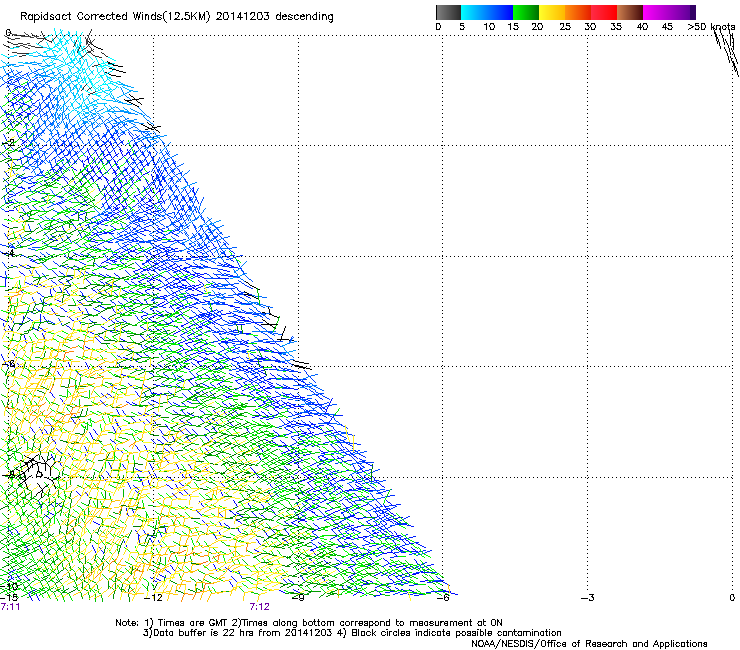Image resolution: width=740 pixels, height=650 pixels.
Task: Click the '>50 knots' legend label
Action: tap(711, 27)
